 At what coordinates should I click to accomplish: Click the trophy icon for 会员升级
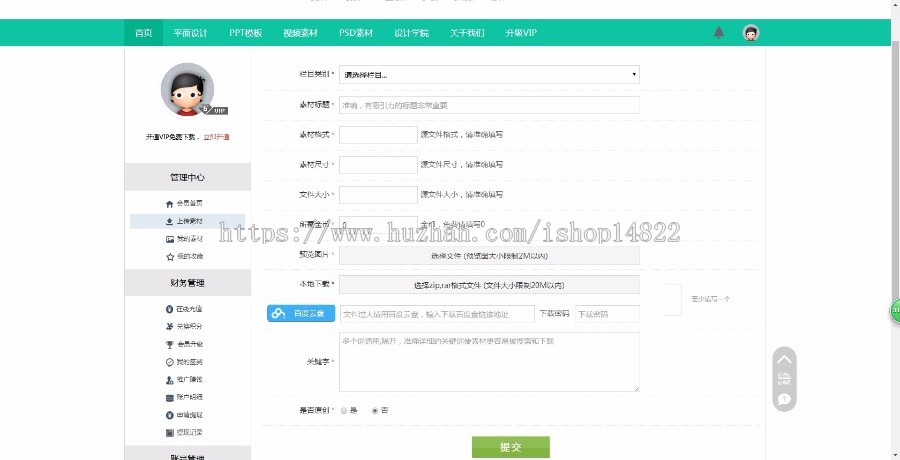pyautogui.click(x=169, y=343)
